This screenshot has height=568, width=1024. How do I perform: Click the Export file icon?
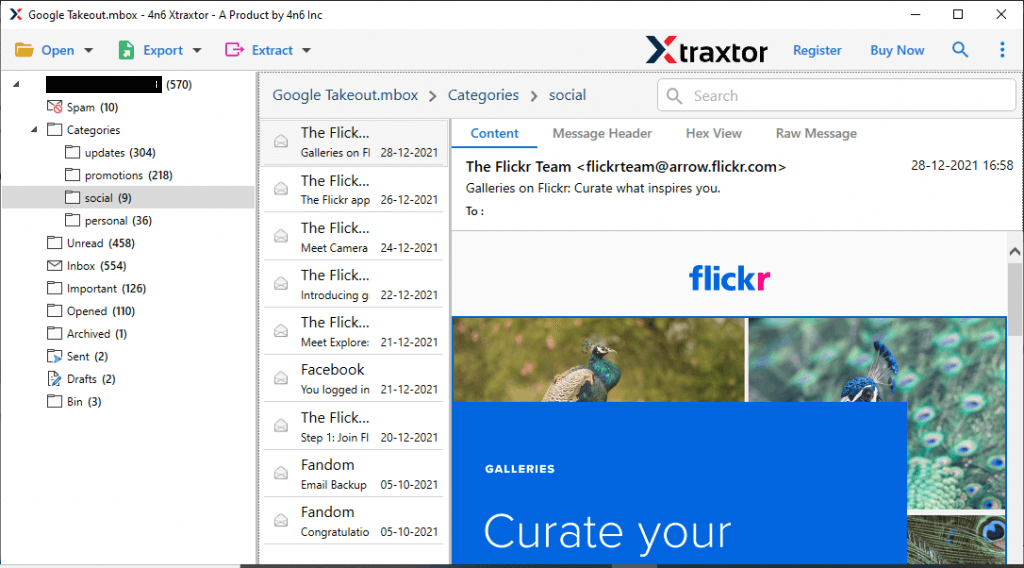126,50
